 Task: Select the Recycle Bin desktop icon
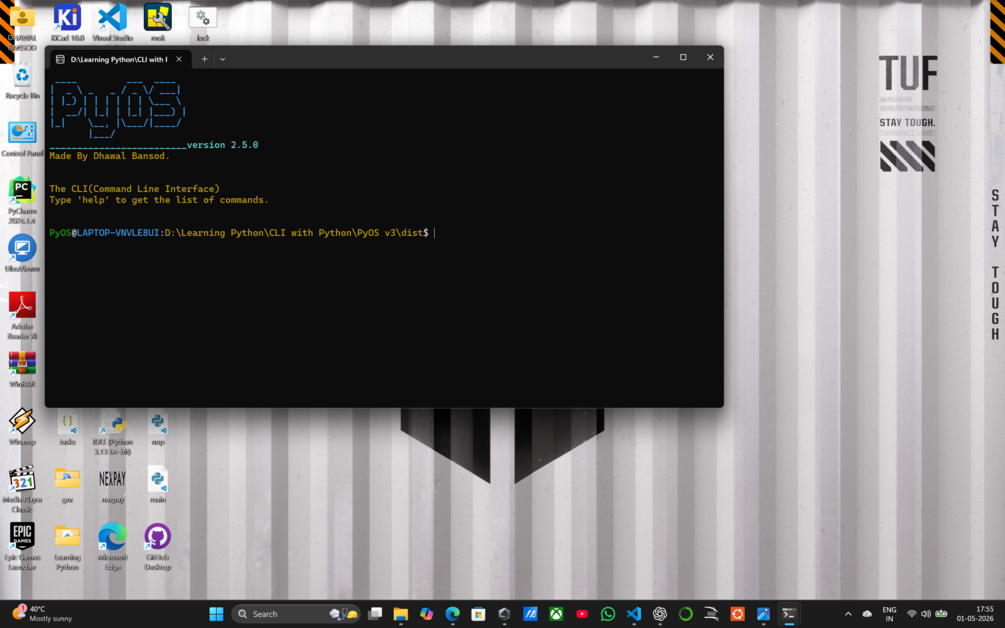coord(22,81)
